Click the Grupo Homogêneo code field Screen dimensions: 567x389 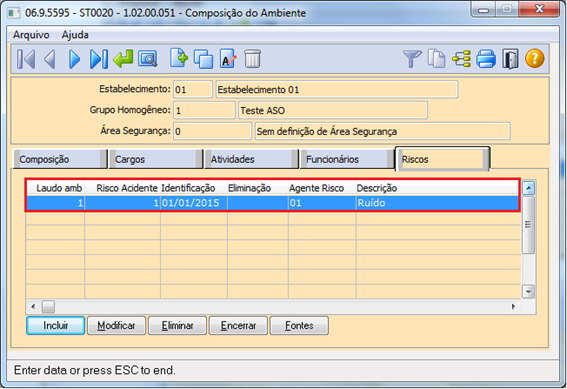pyautogui.click(x=204, y=110)
